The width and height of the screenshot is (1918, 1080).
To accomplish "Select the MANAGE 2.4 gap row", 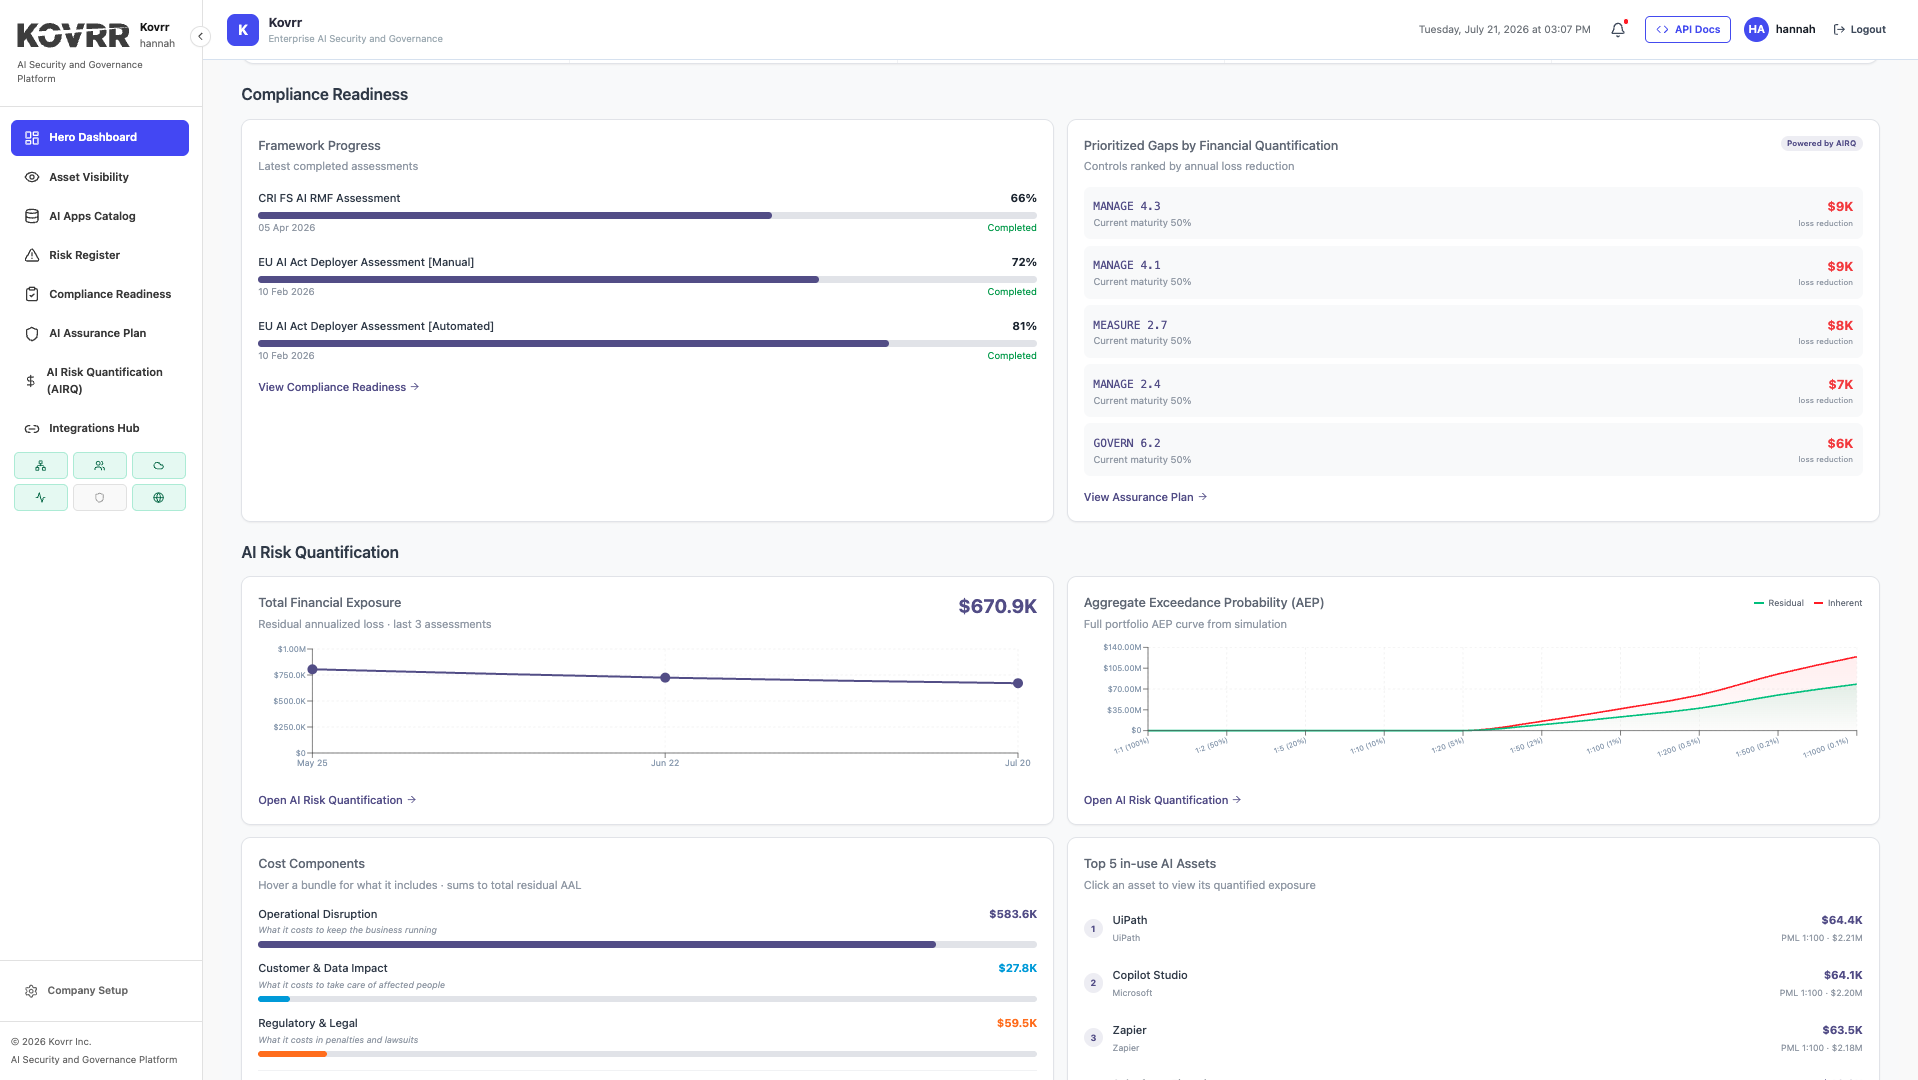I will [x=1473, y=391].
